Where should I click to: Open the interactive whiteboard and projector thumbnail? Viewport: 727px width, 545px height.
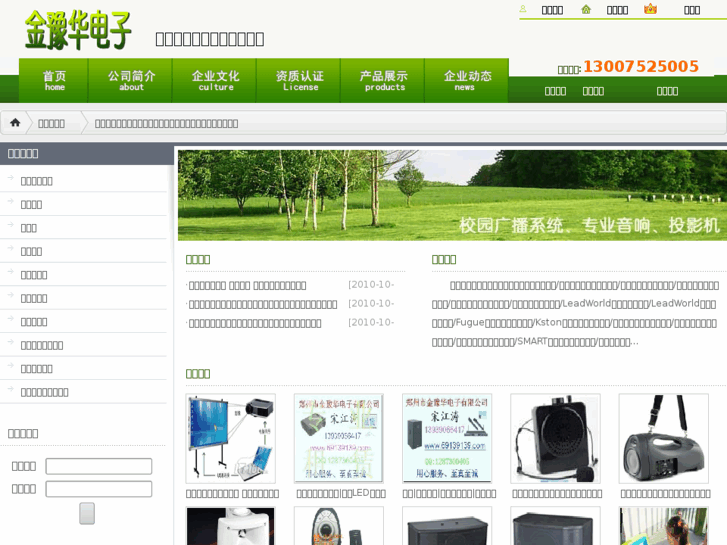click(x=230, y=438)
